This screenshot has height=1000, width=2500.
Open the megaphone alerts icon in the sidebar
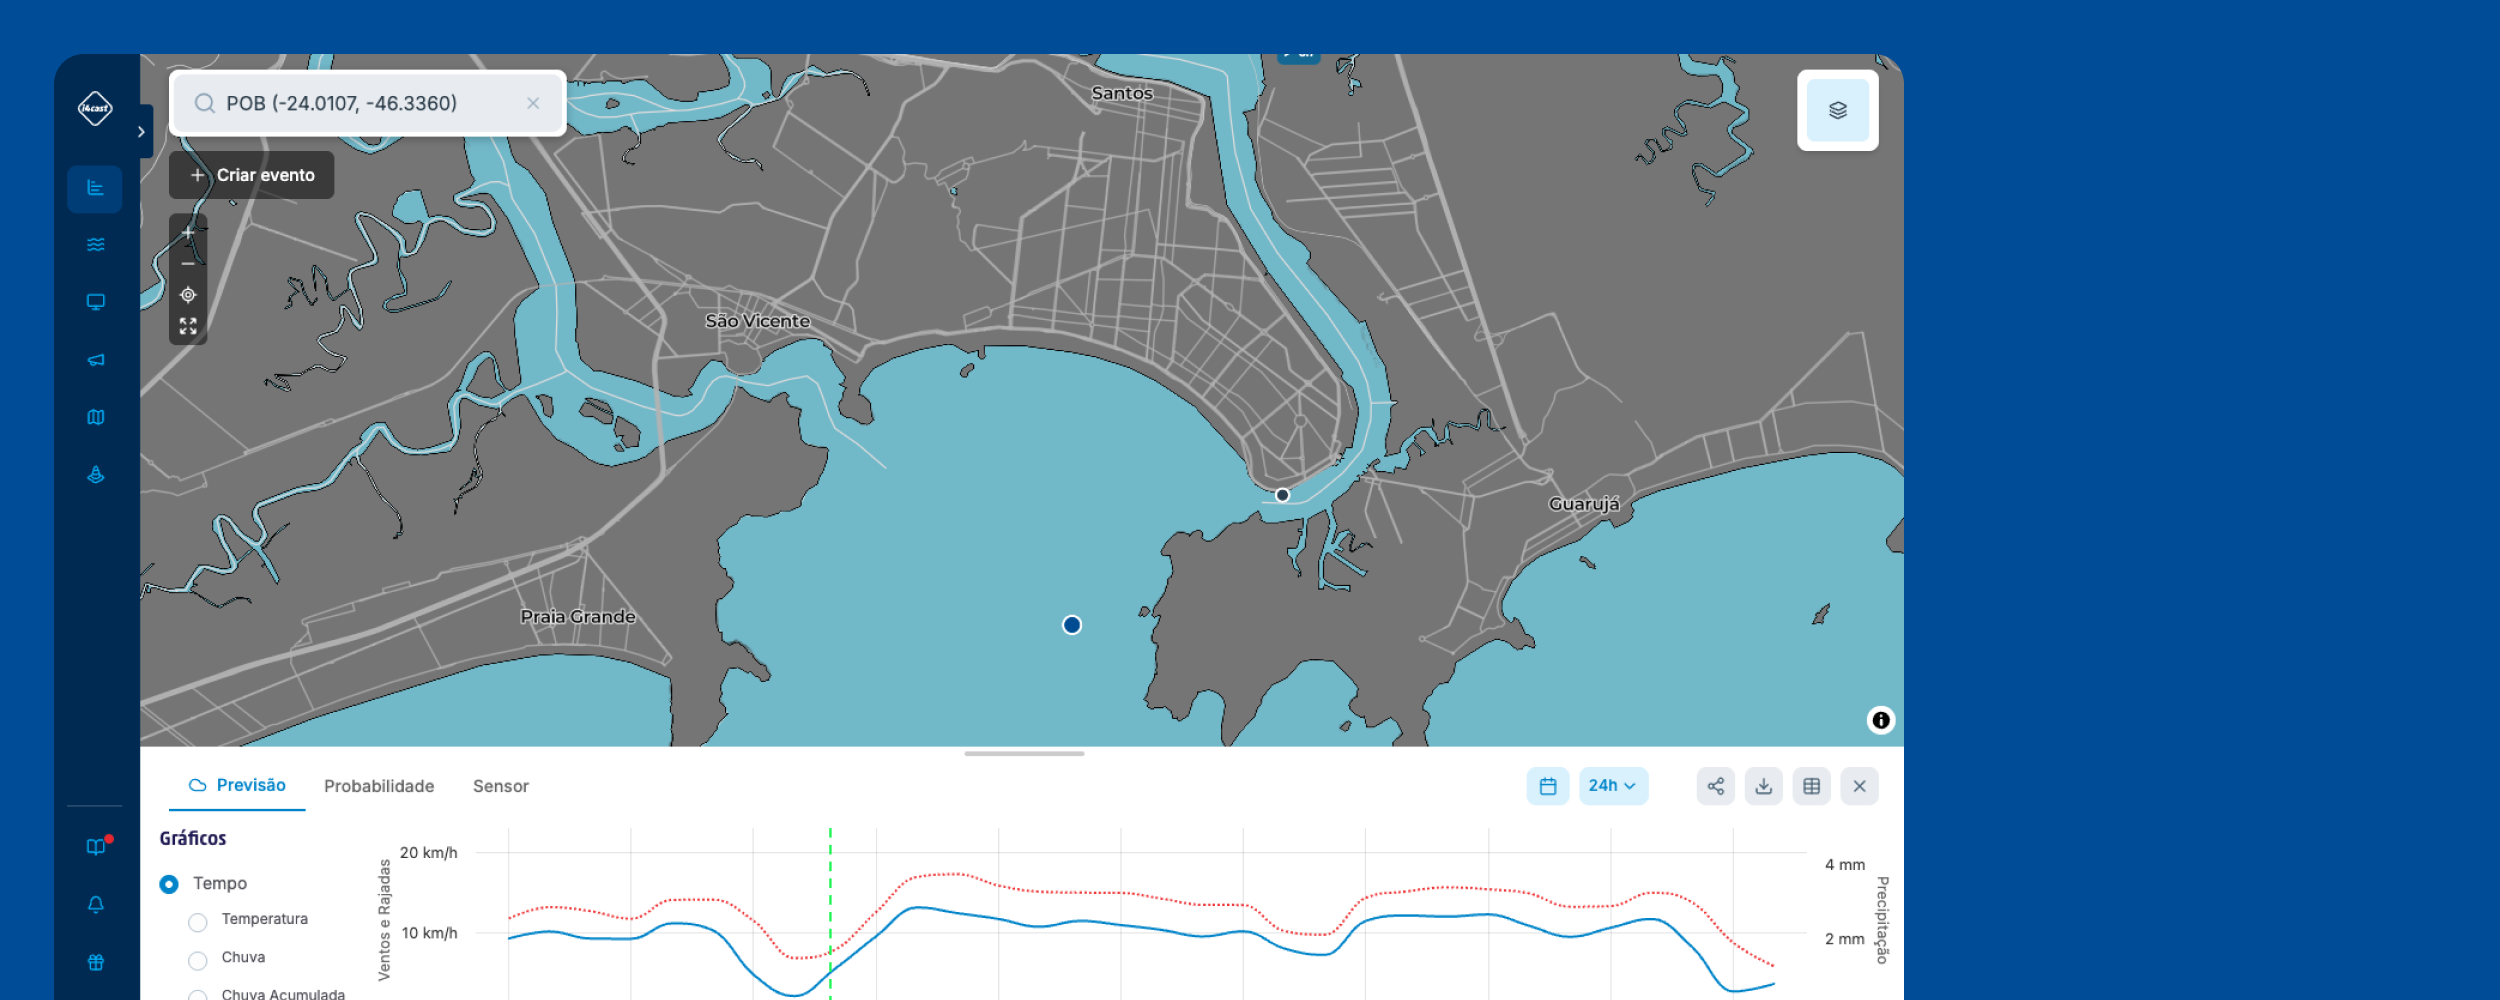point(95,360)
